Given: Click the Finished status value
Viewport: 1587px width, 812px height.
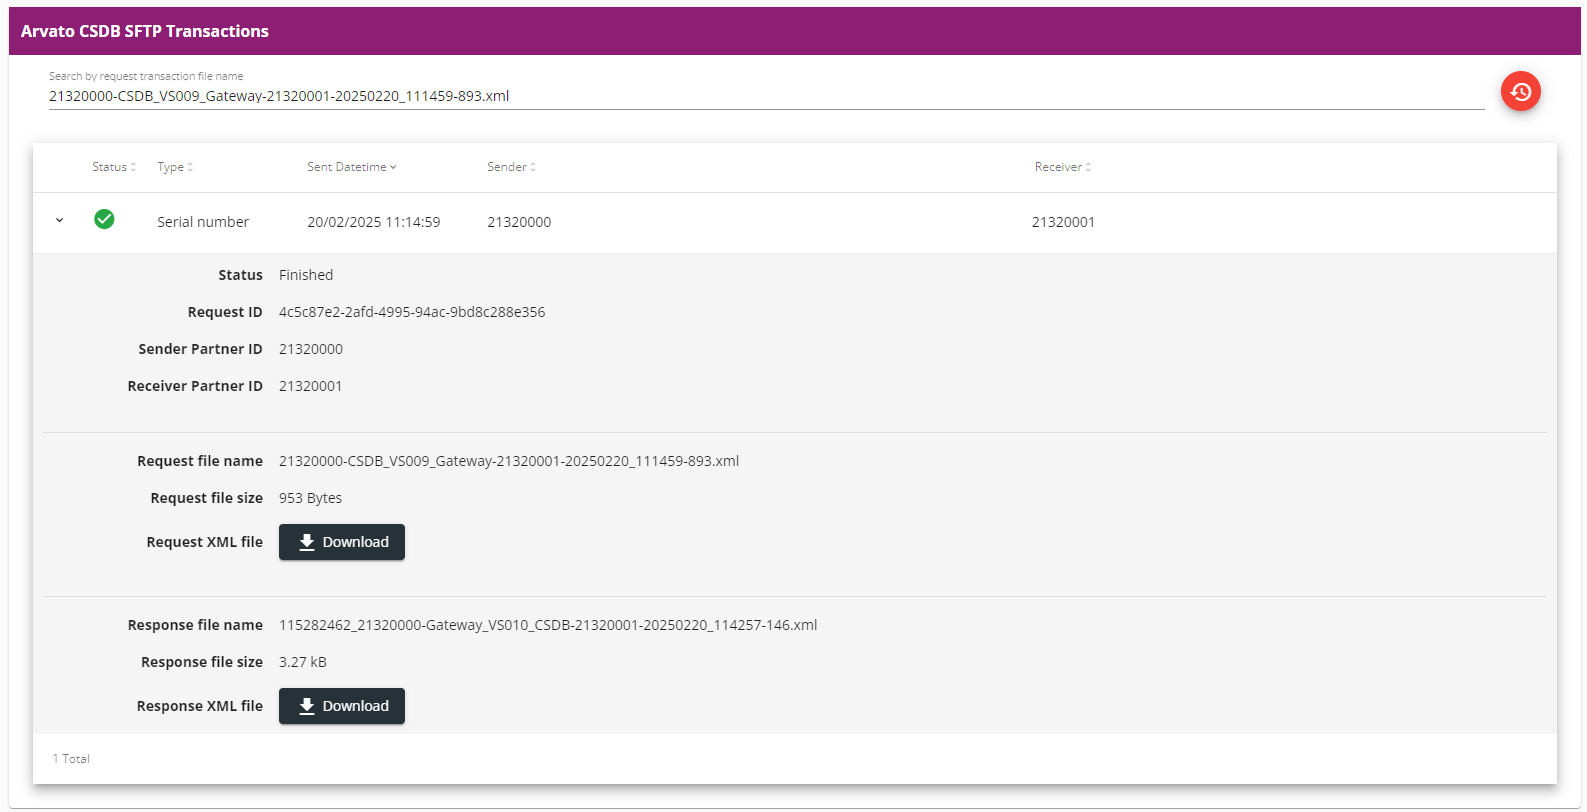Looking at the screenshot, I should [306, 275].
